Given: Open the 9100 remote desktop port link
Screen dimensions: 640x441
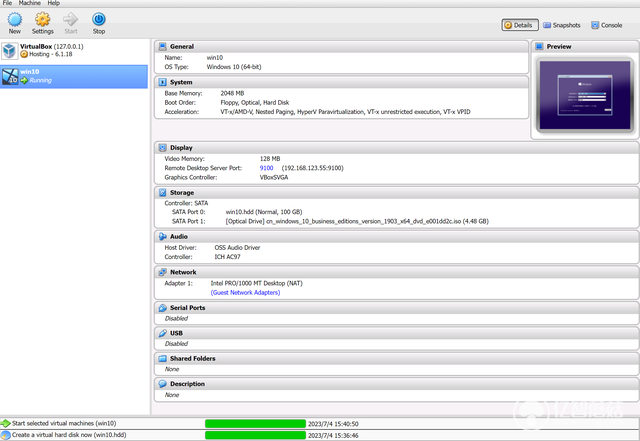Looking at the screenshot, I should click(x=266, y=168).
